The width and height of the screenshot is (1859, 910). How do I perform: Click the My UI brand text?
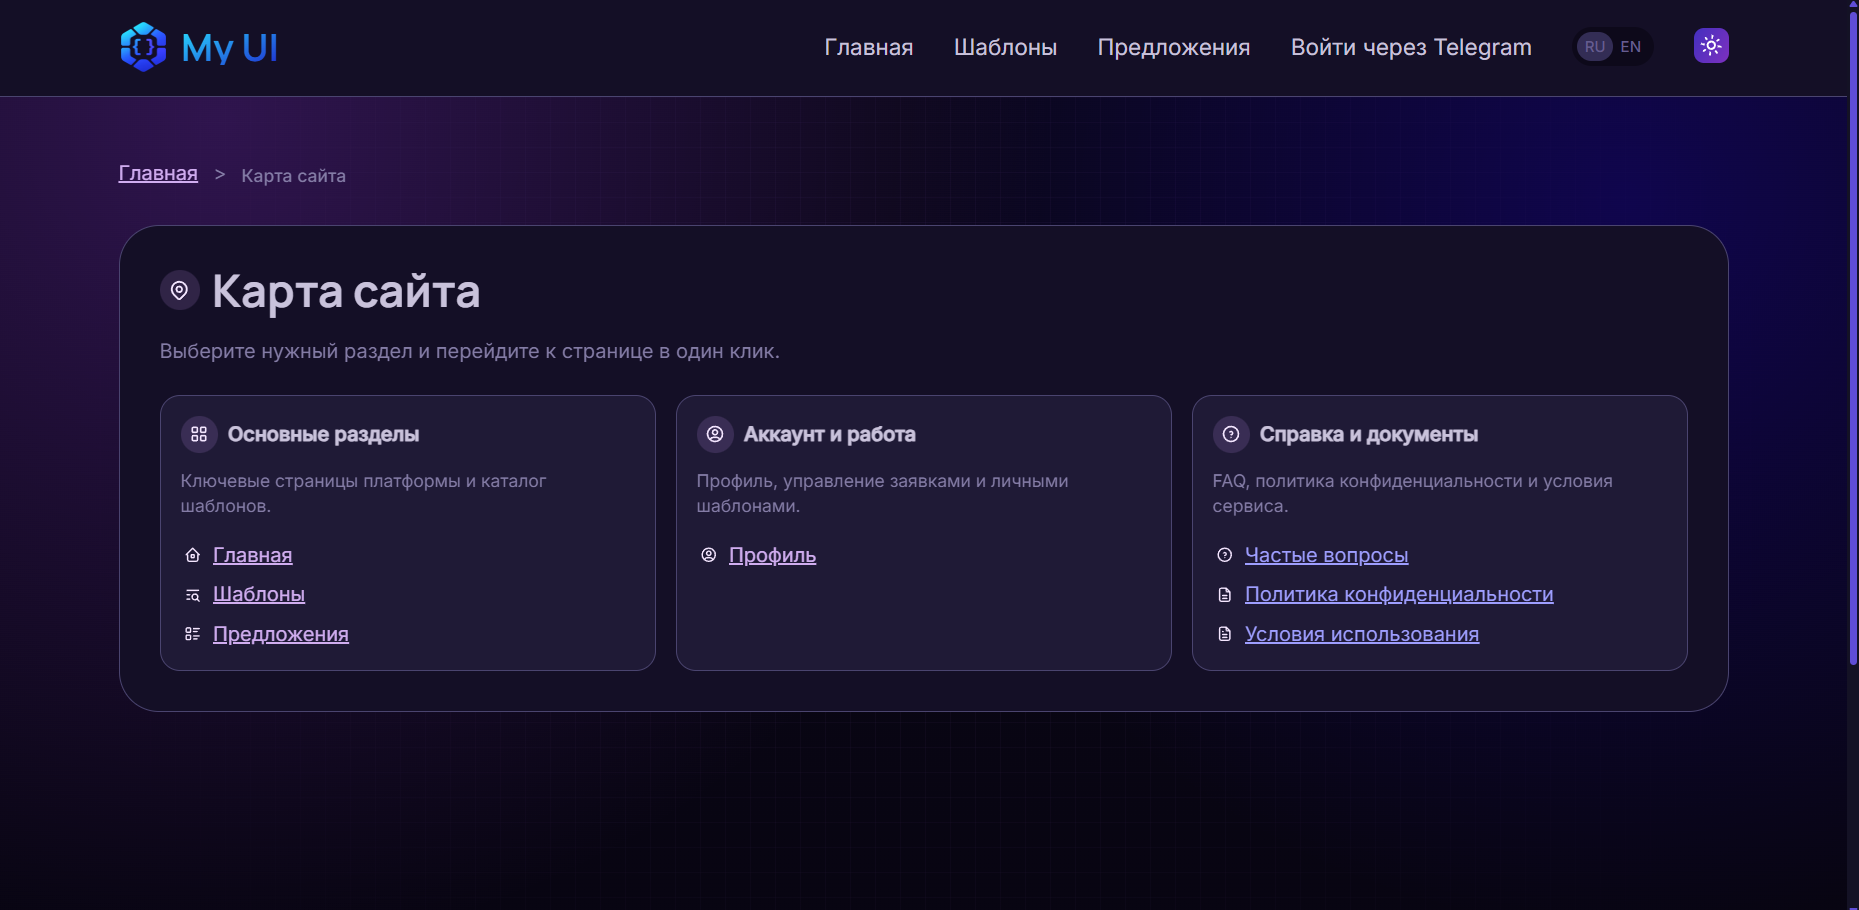pos(230,48)
